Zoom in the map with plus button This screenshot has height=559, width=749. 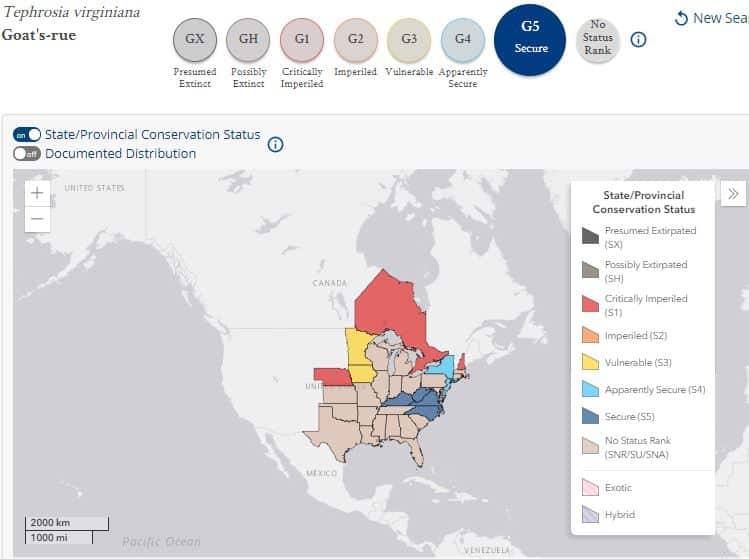[37, 193]
